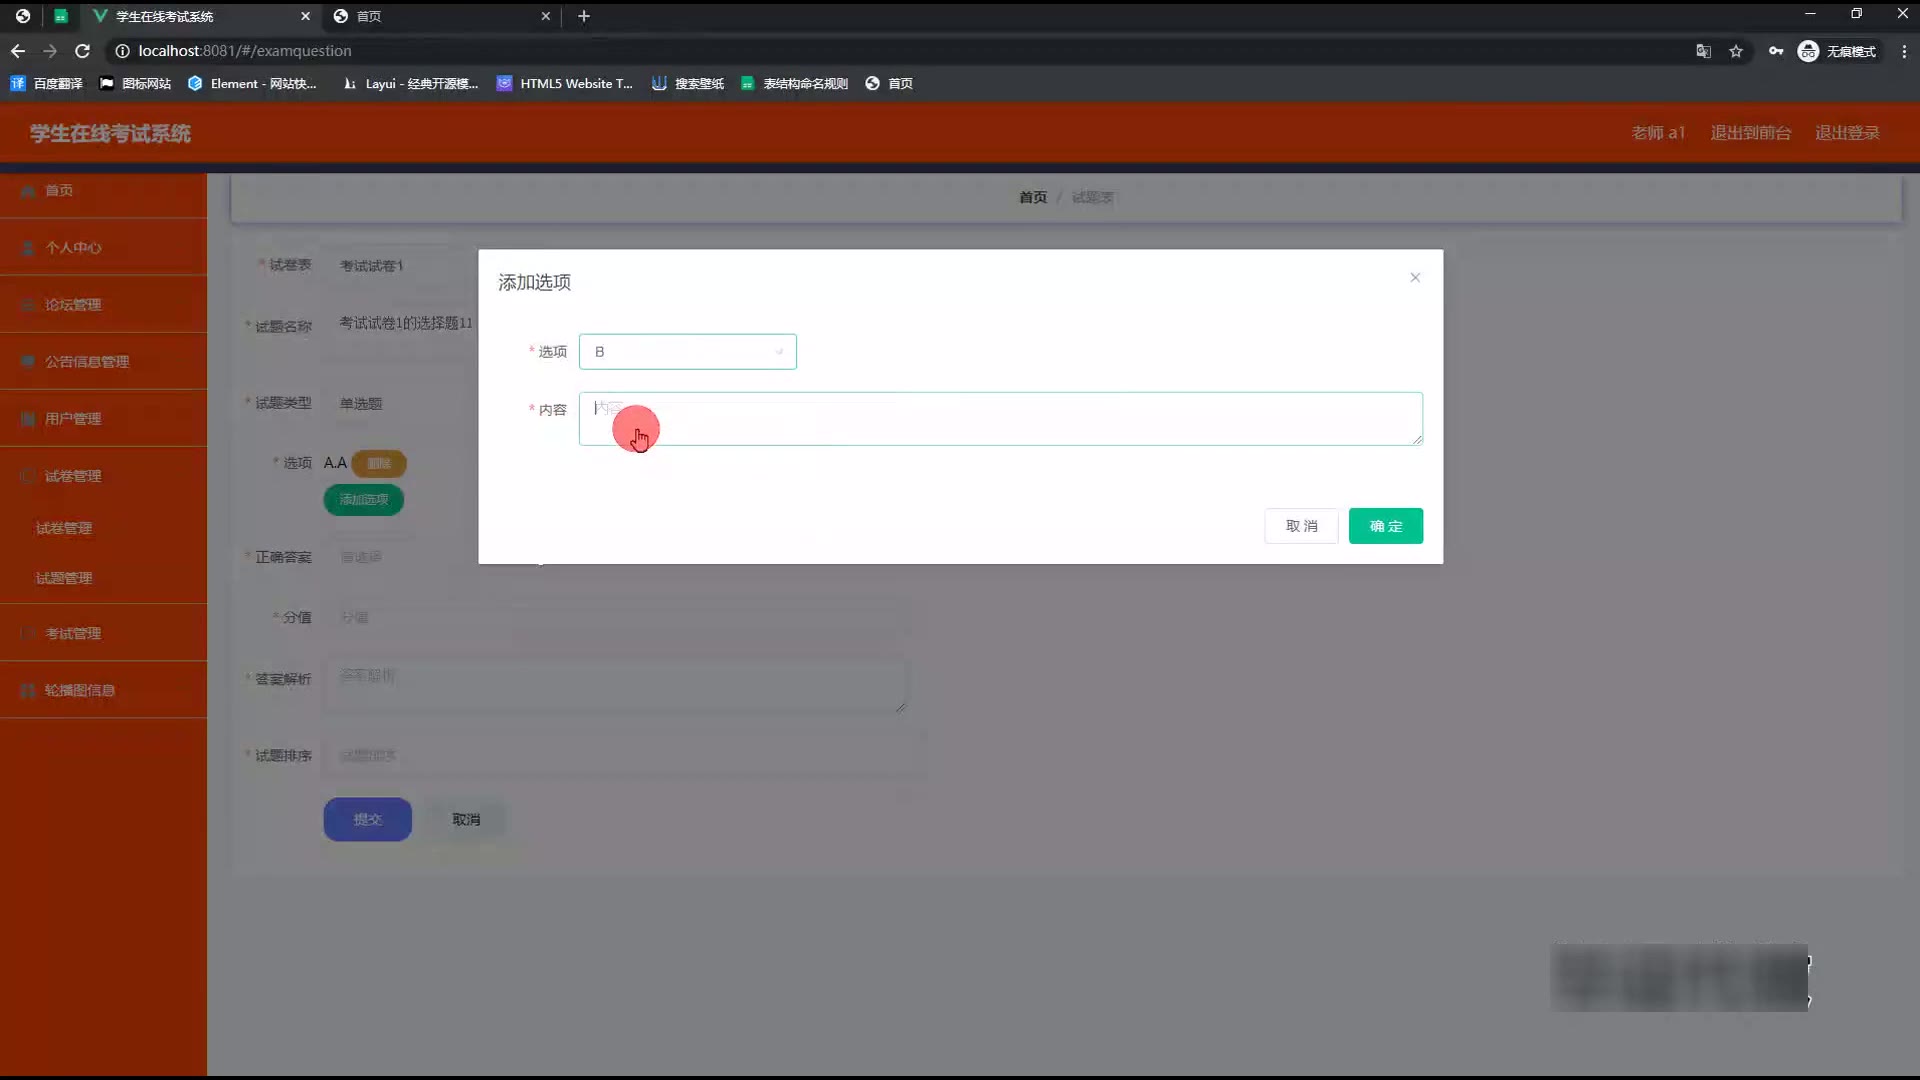
Task: Go back using browser back arrow
Action: [18, 51]
